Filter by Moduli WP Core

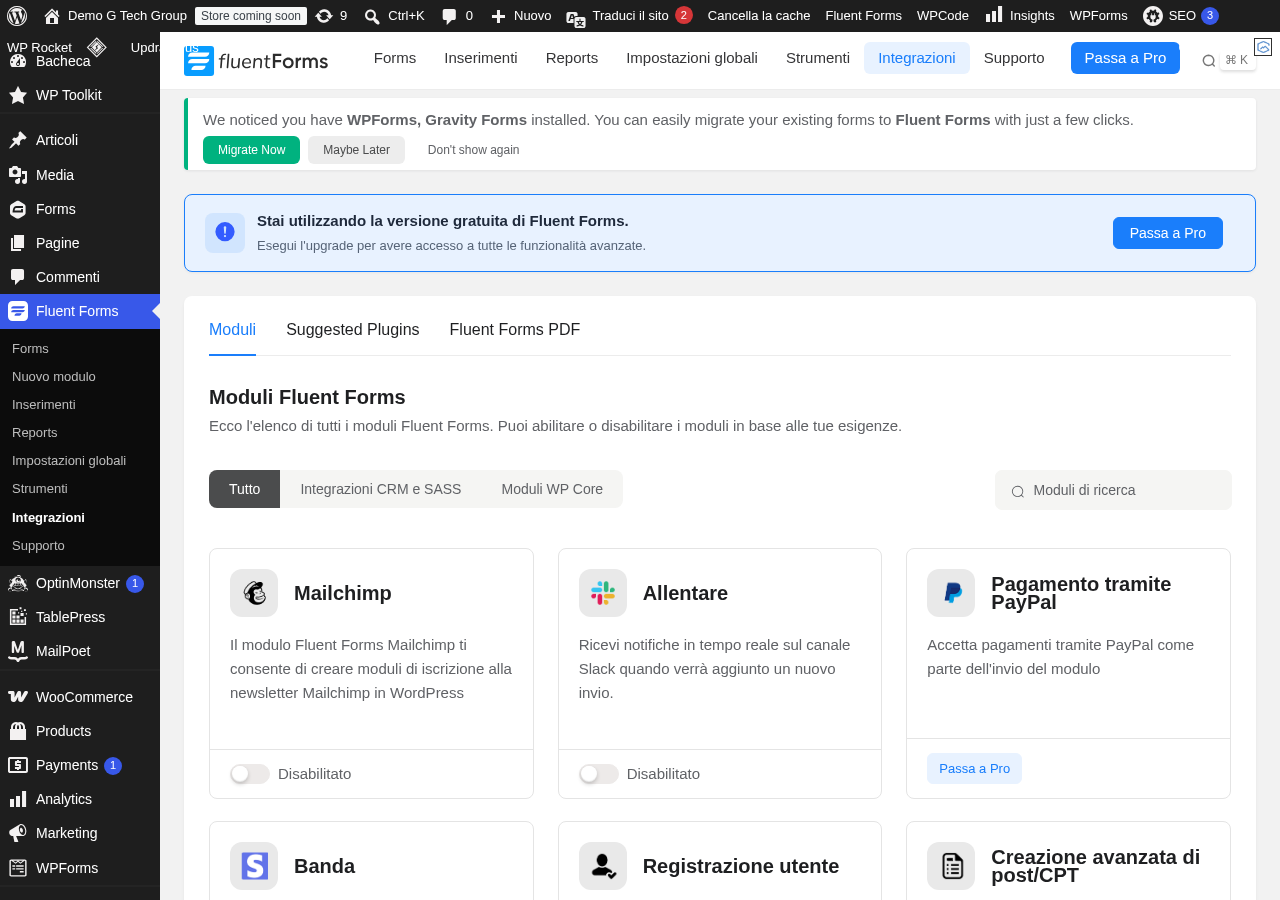552,489
